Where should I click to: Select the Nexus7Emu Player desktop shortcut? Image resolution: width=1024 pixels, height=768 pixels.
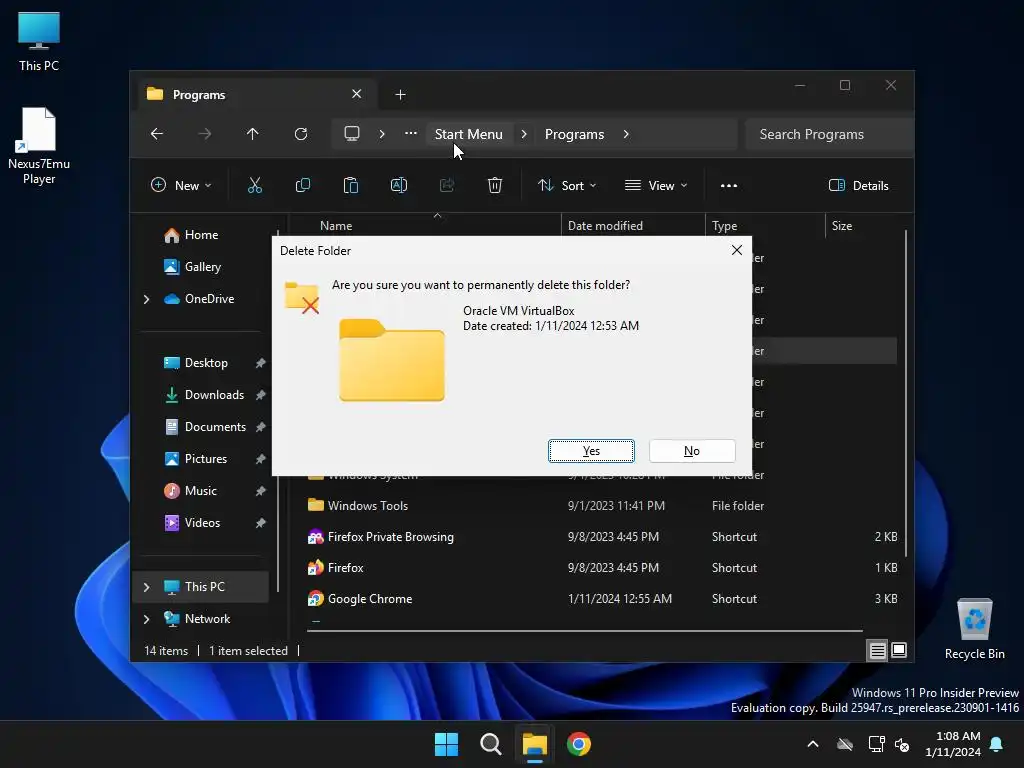[x=39, y=146]
